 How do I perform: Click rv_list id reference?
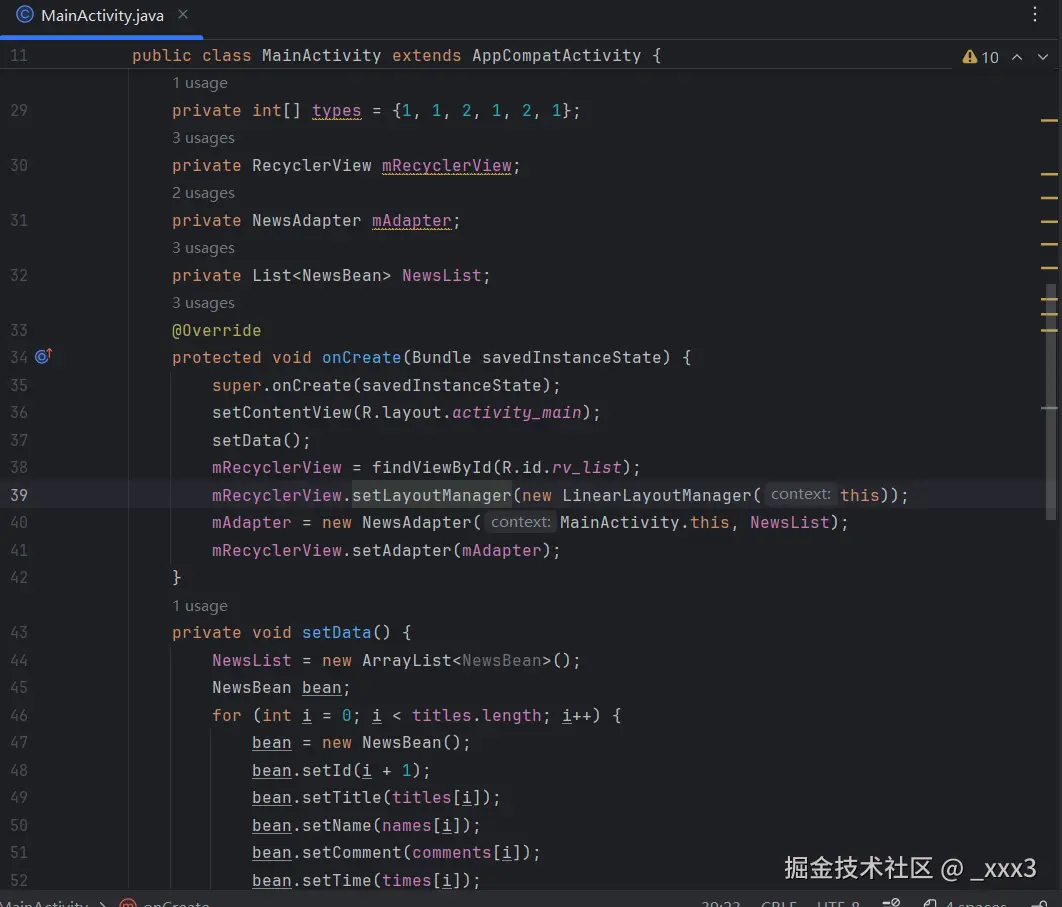(x=587, y=467)
